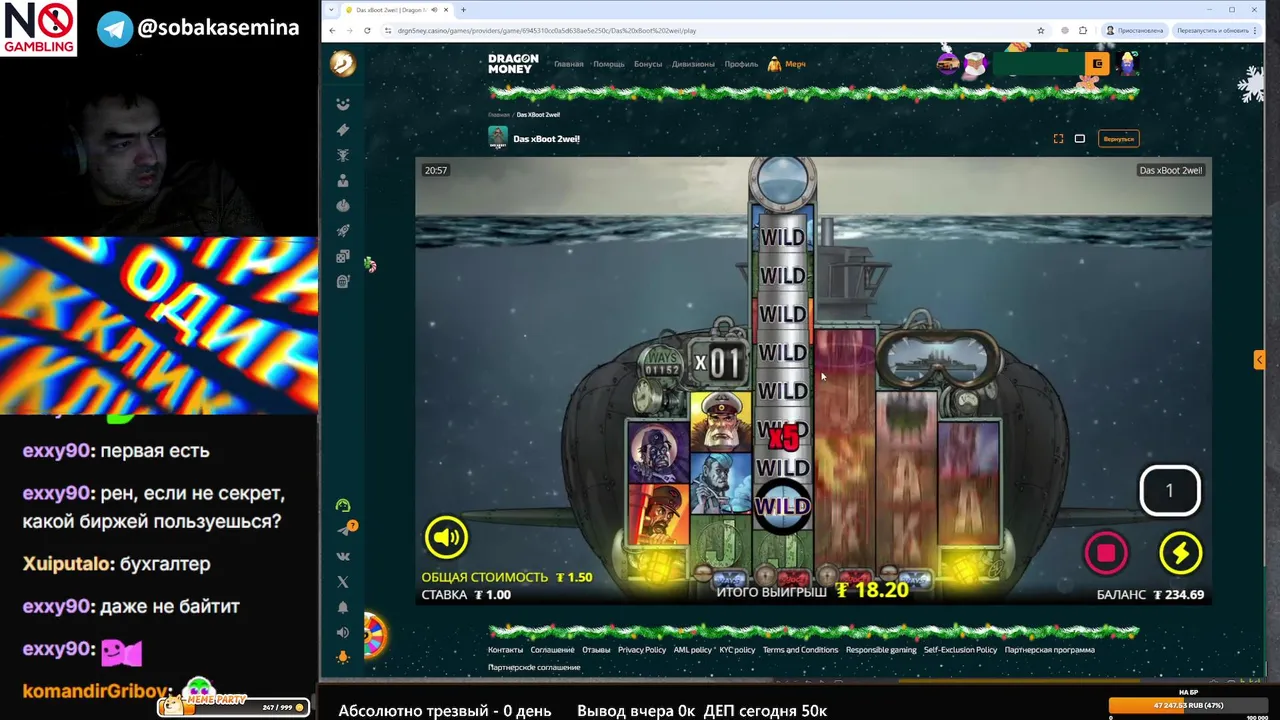
Task: Toggle fullscreen mode for the game
Action: click(1058, 139)
